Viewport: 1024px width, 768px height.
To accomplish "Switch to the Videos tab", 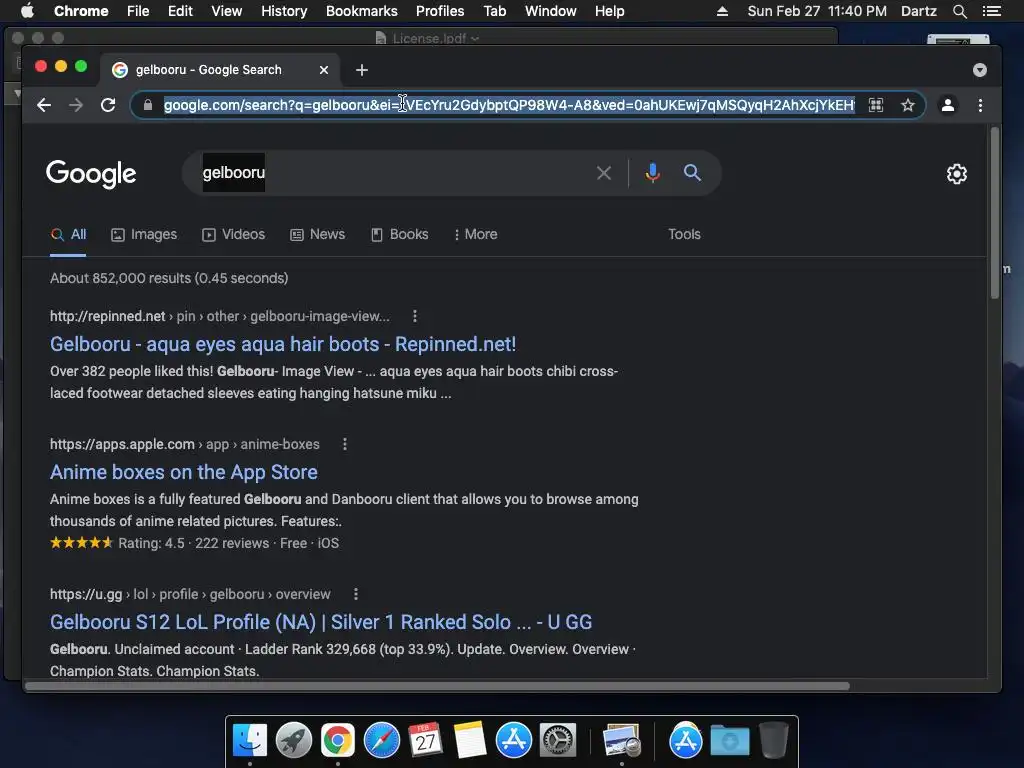I will (x=234, y=234).
